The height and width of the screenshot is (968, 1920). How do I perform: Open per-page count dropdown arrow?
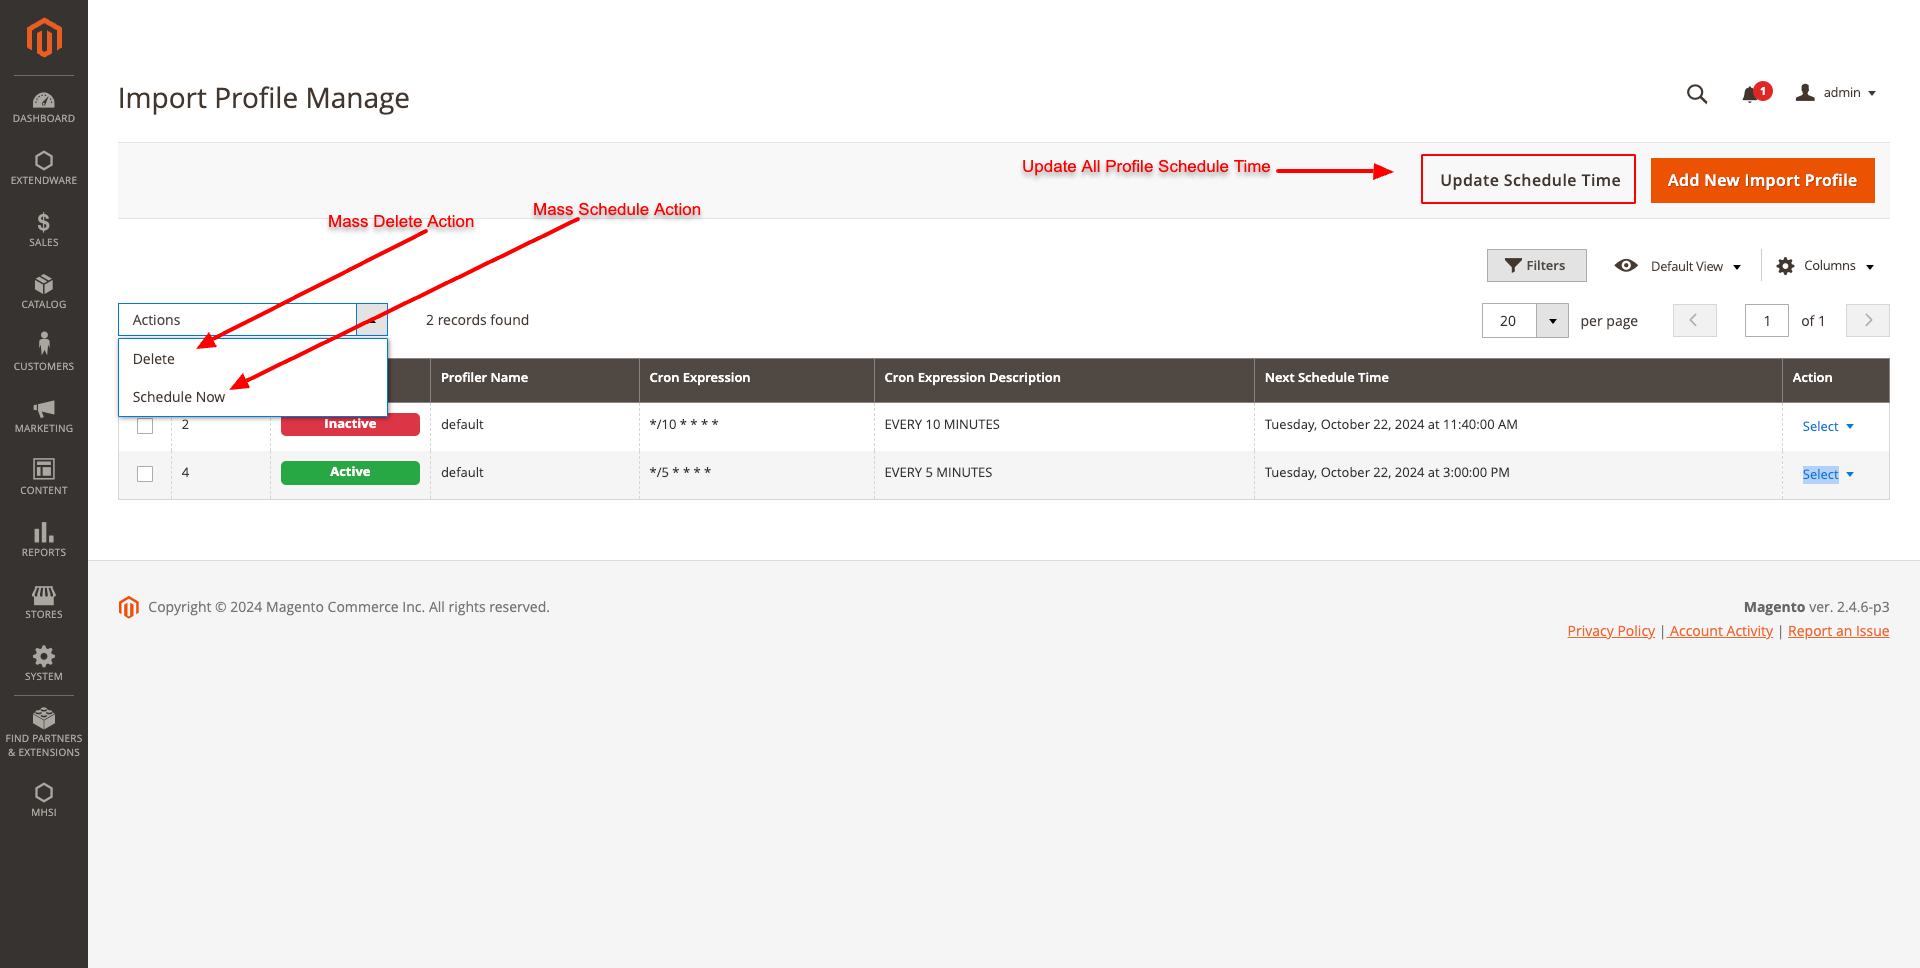1553,321
